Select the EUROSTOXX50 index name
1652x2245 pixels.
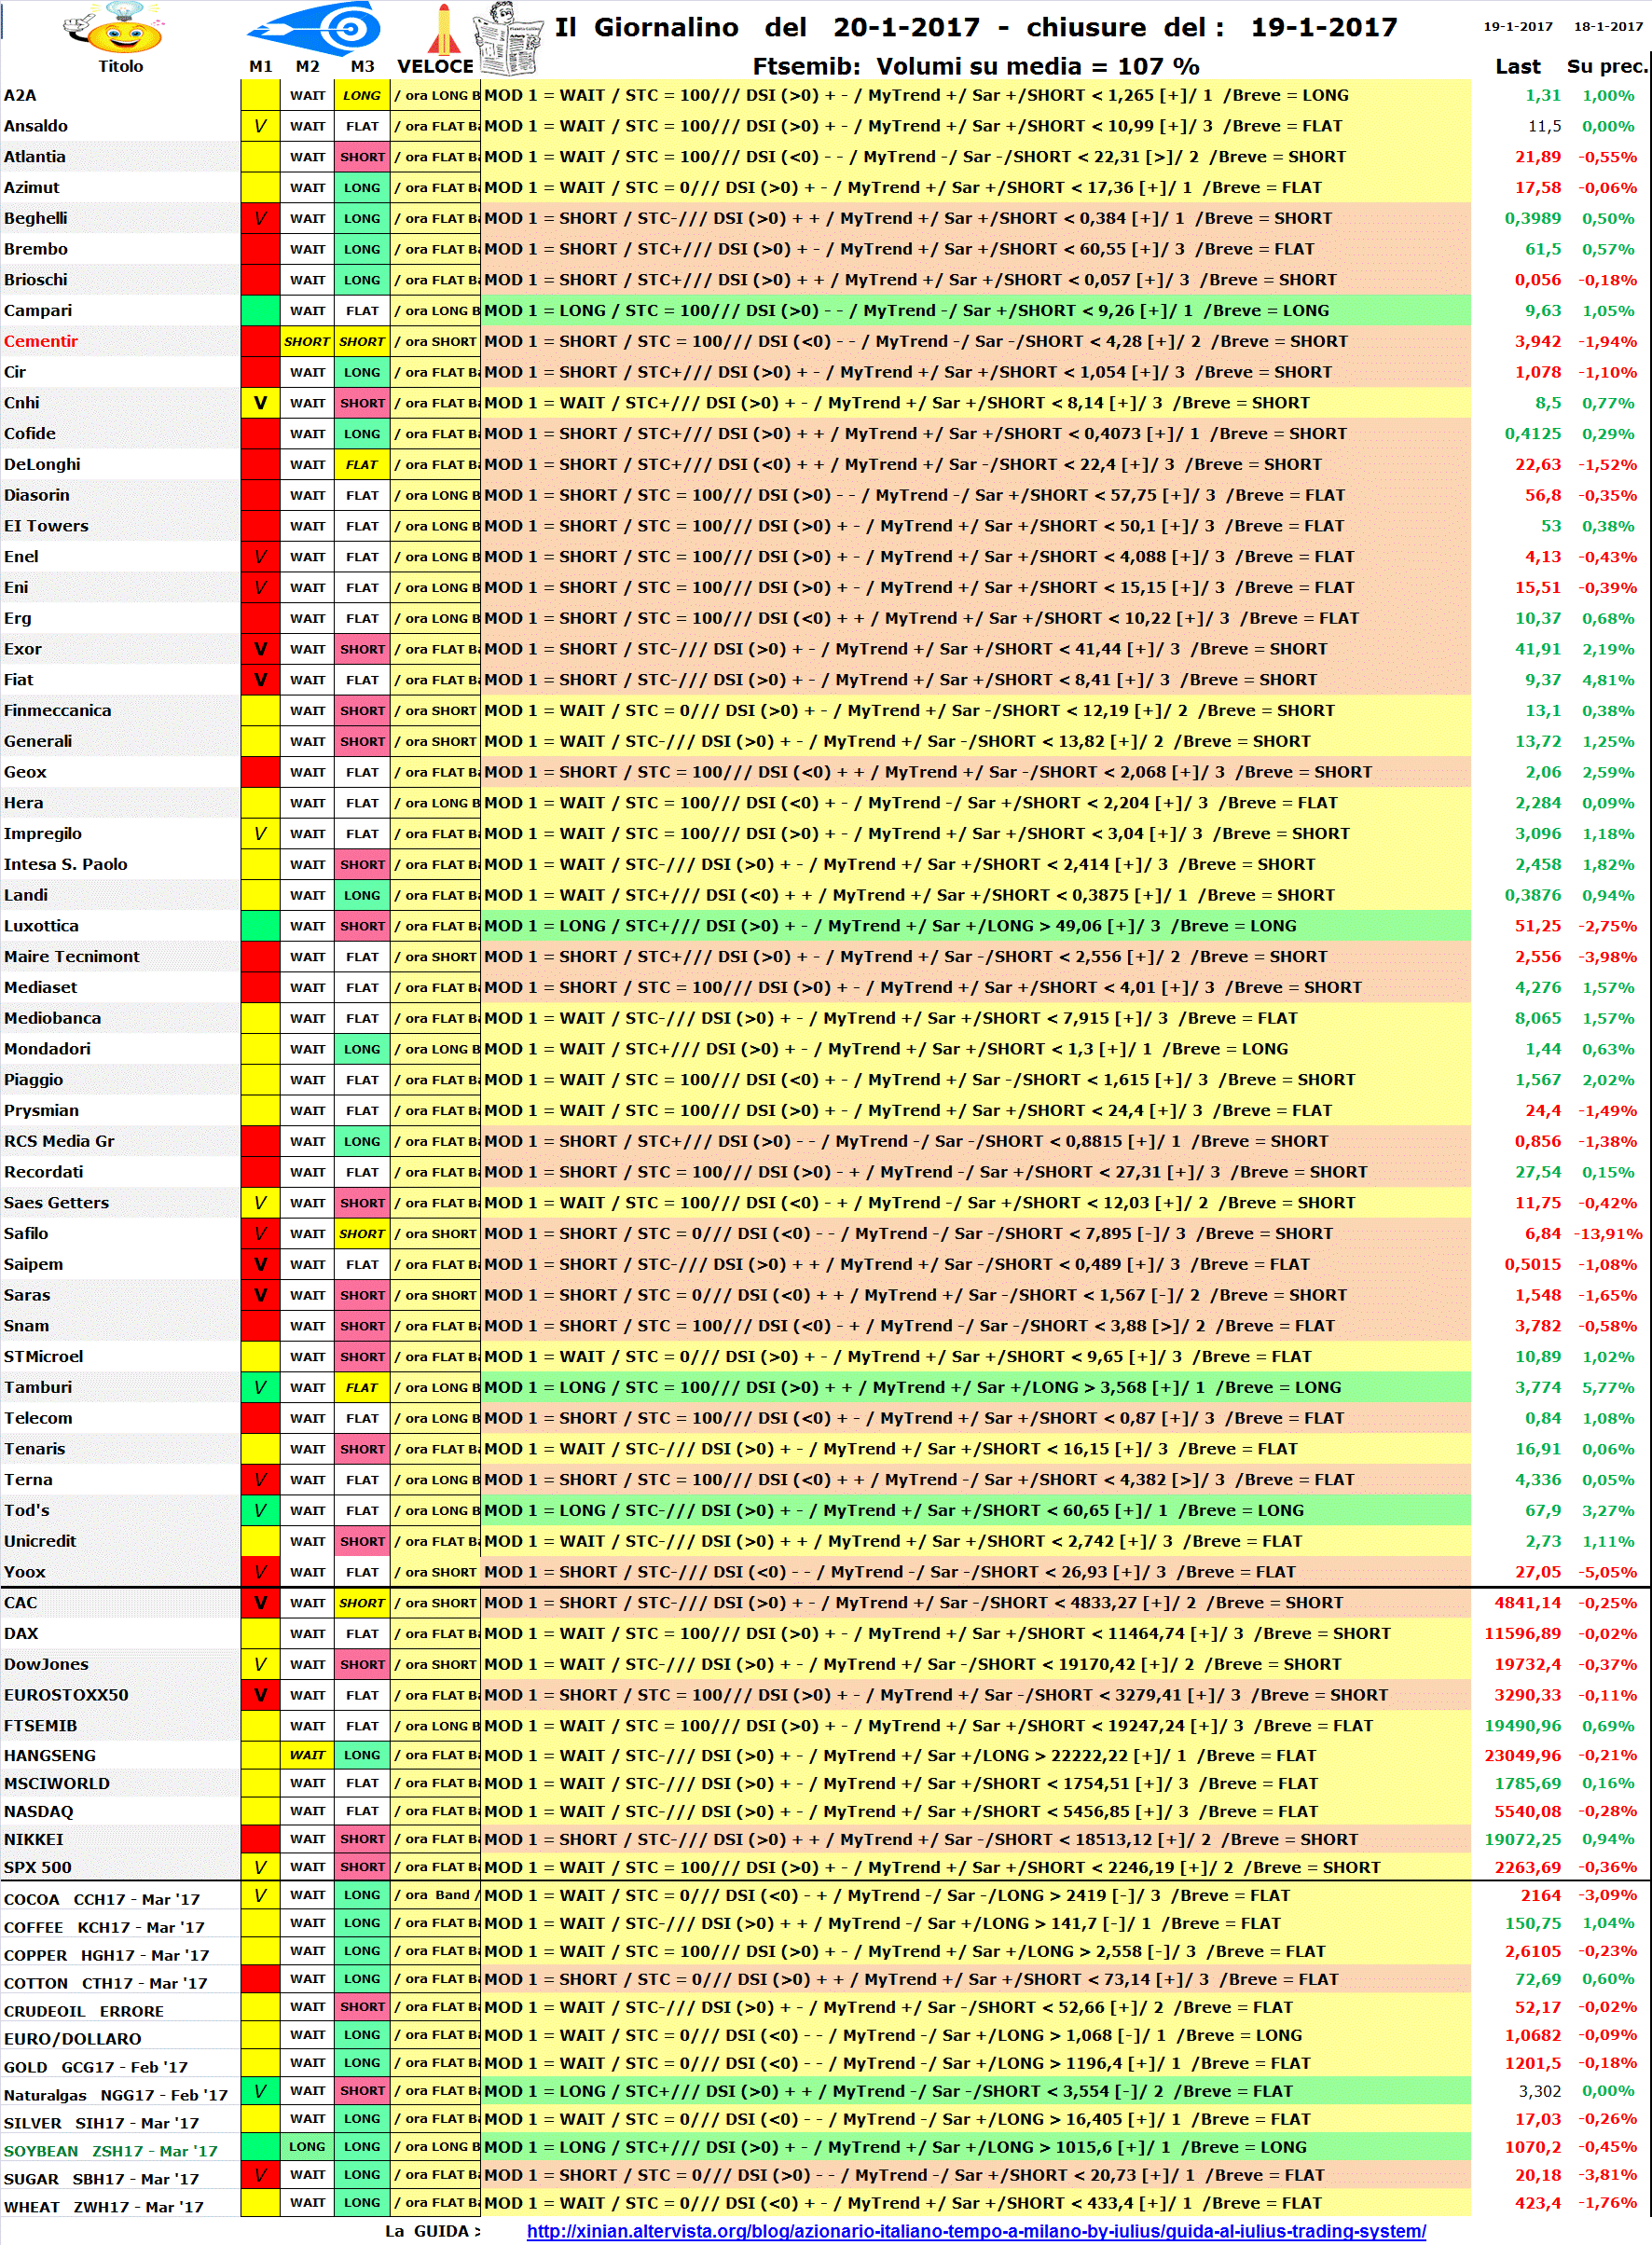coord(66,1695)
